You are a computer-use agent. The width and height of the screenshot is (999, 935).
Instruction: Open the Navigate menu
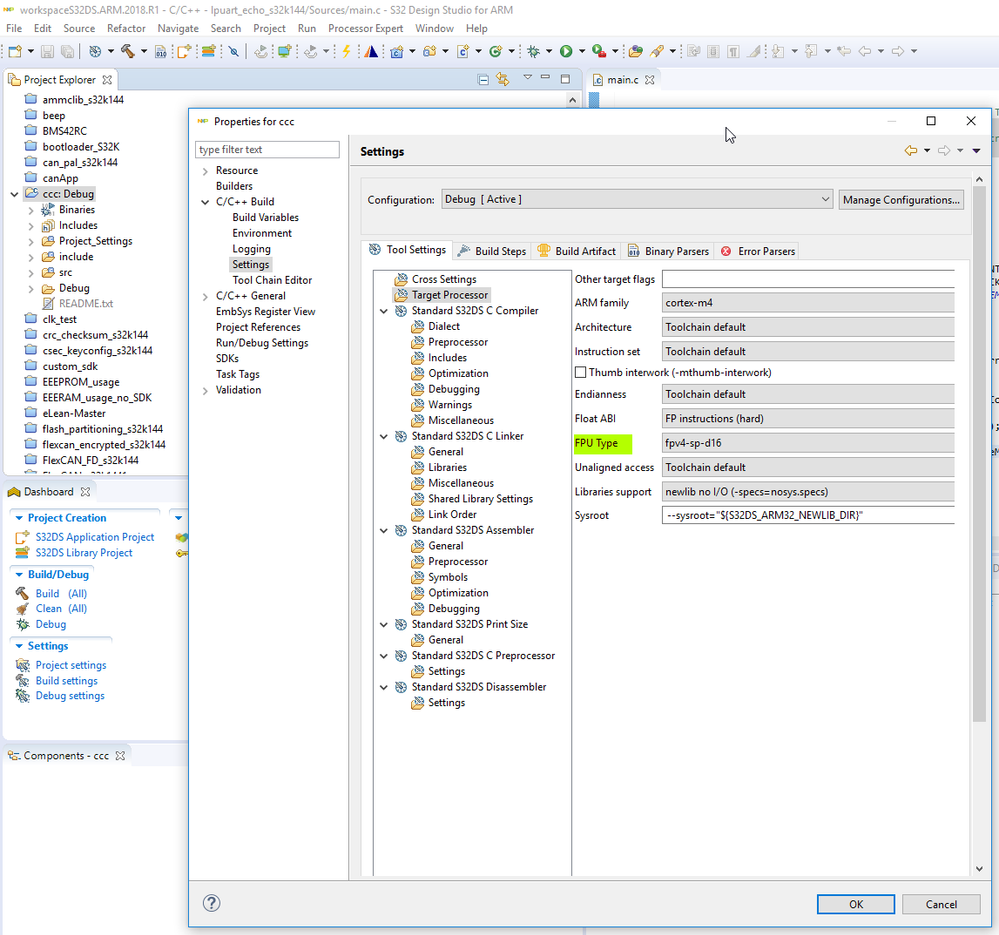click(178, 29)
